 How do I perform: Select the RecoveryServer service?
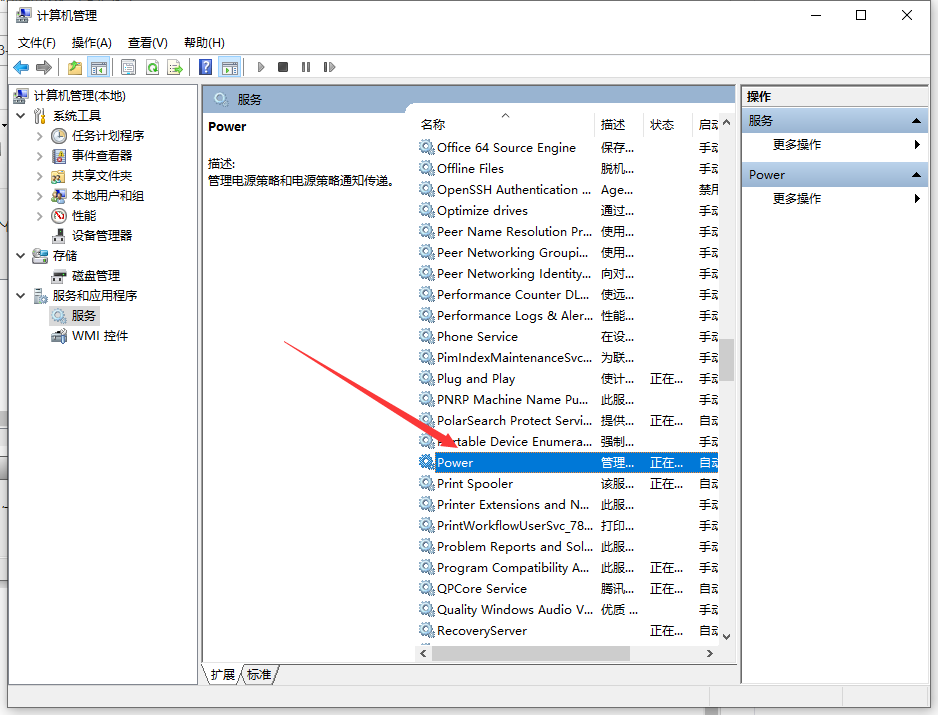pyautogui.click(x=567, y=631)
